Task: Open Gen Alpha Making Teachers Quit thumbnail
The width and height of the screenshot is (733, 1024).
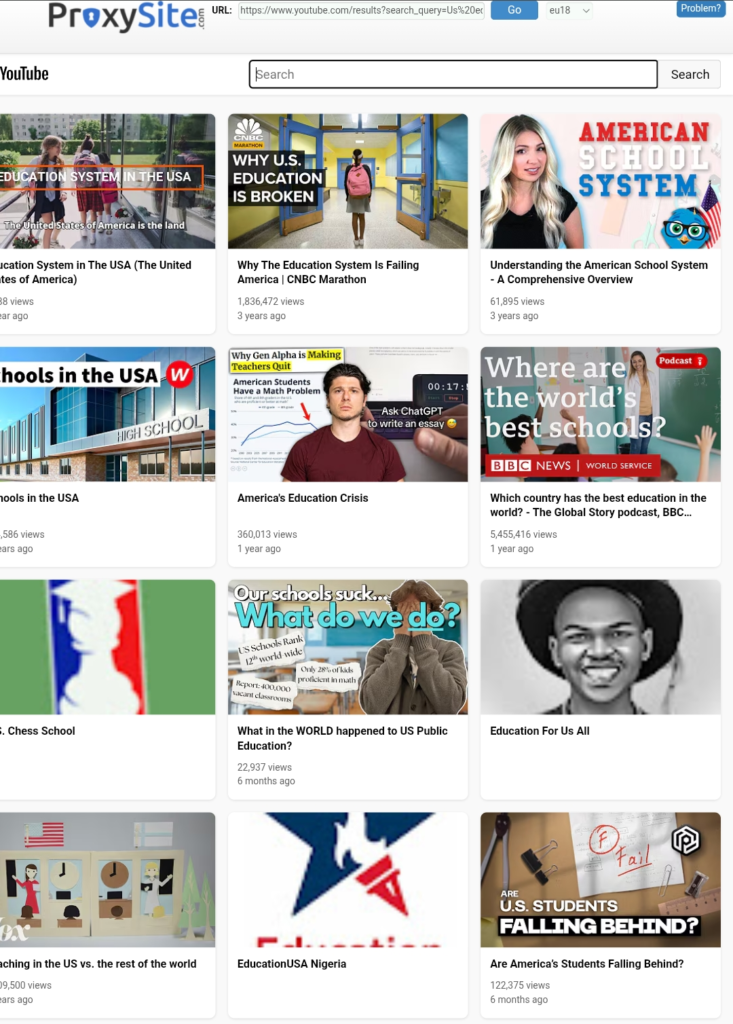Action: 348,414
